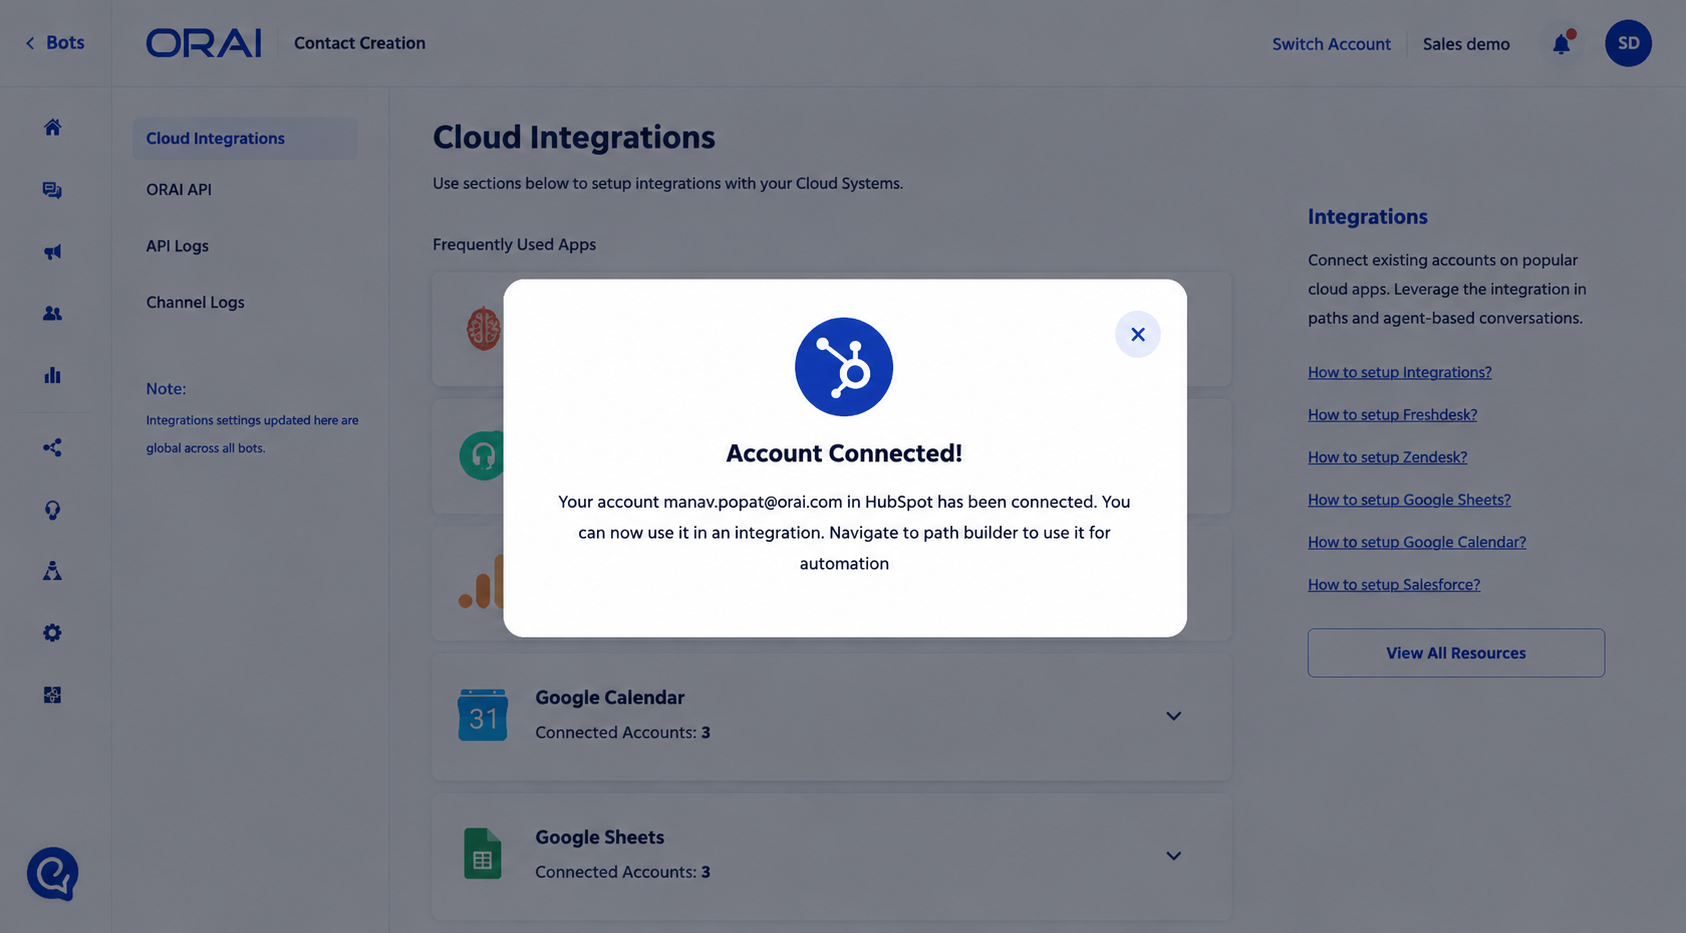Open API Logs in the side menu
The width and height of the screenshot is (1686, 933).
point(177,246)
